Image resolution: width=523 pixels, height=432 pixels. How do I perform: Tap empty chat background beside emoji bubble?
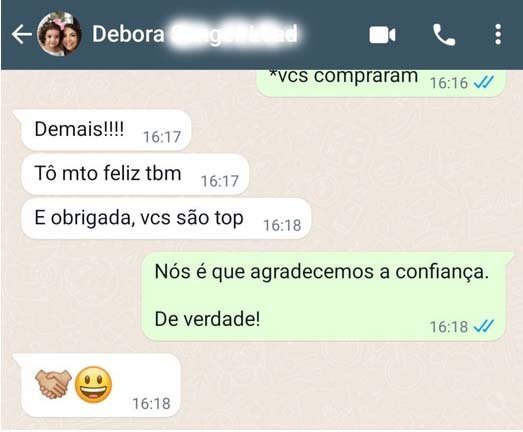coord(334,384)
